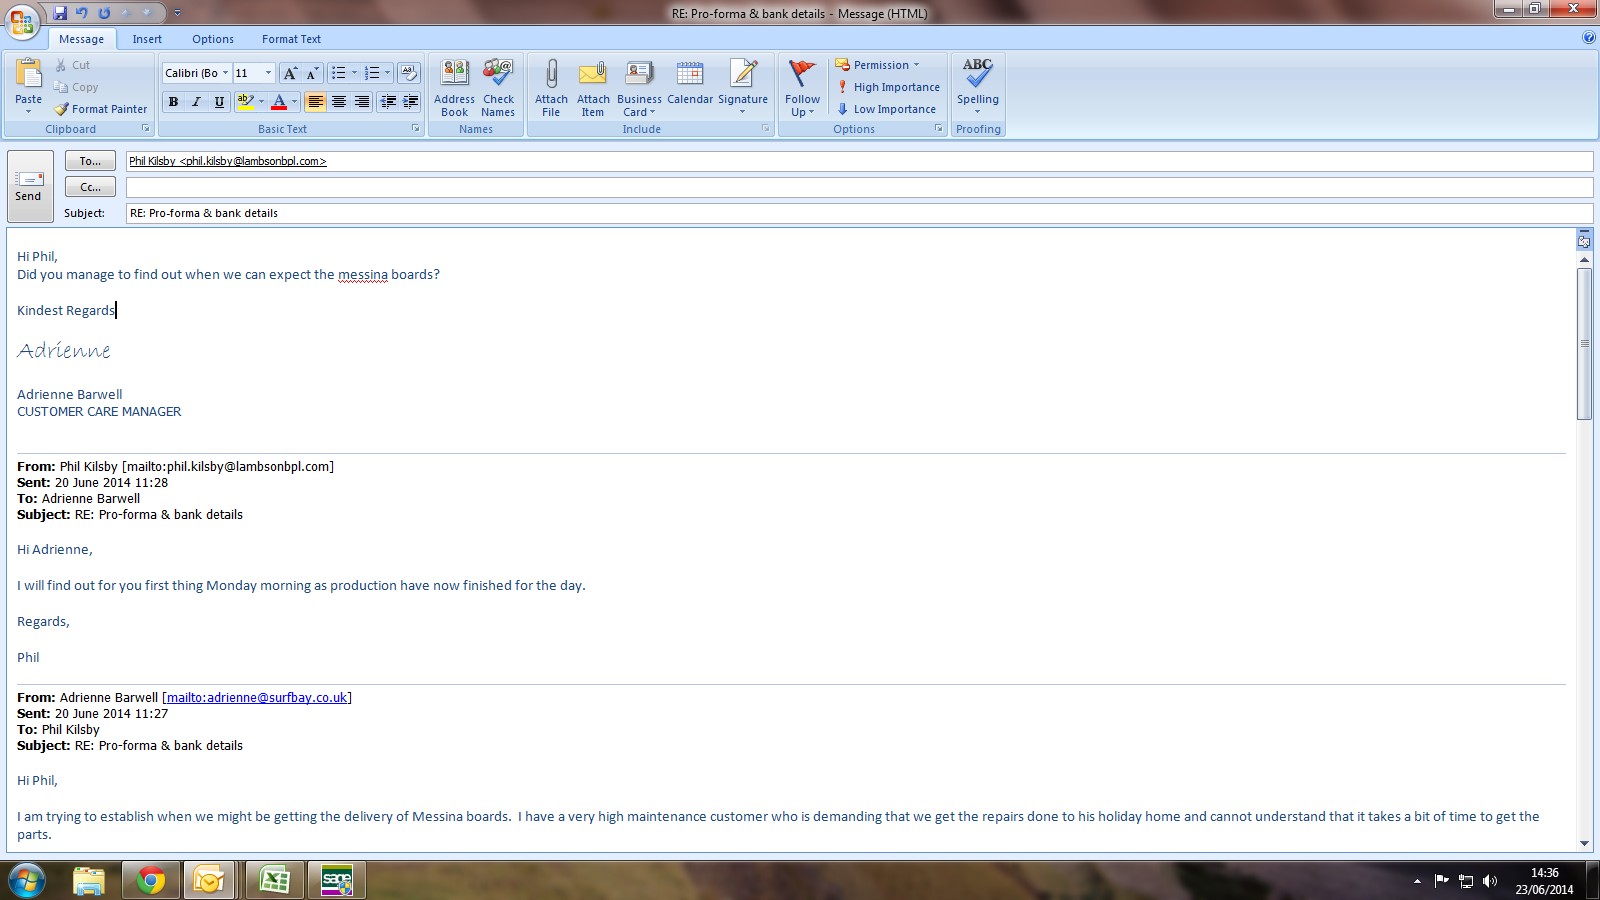Attach a file to the message
This screenshot has width=1600, height=900.
click(x=551, y=88)
